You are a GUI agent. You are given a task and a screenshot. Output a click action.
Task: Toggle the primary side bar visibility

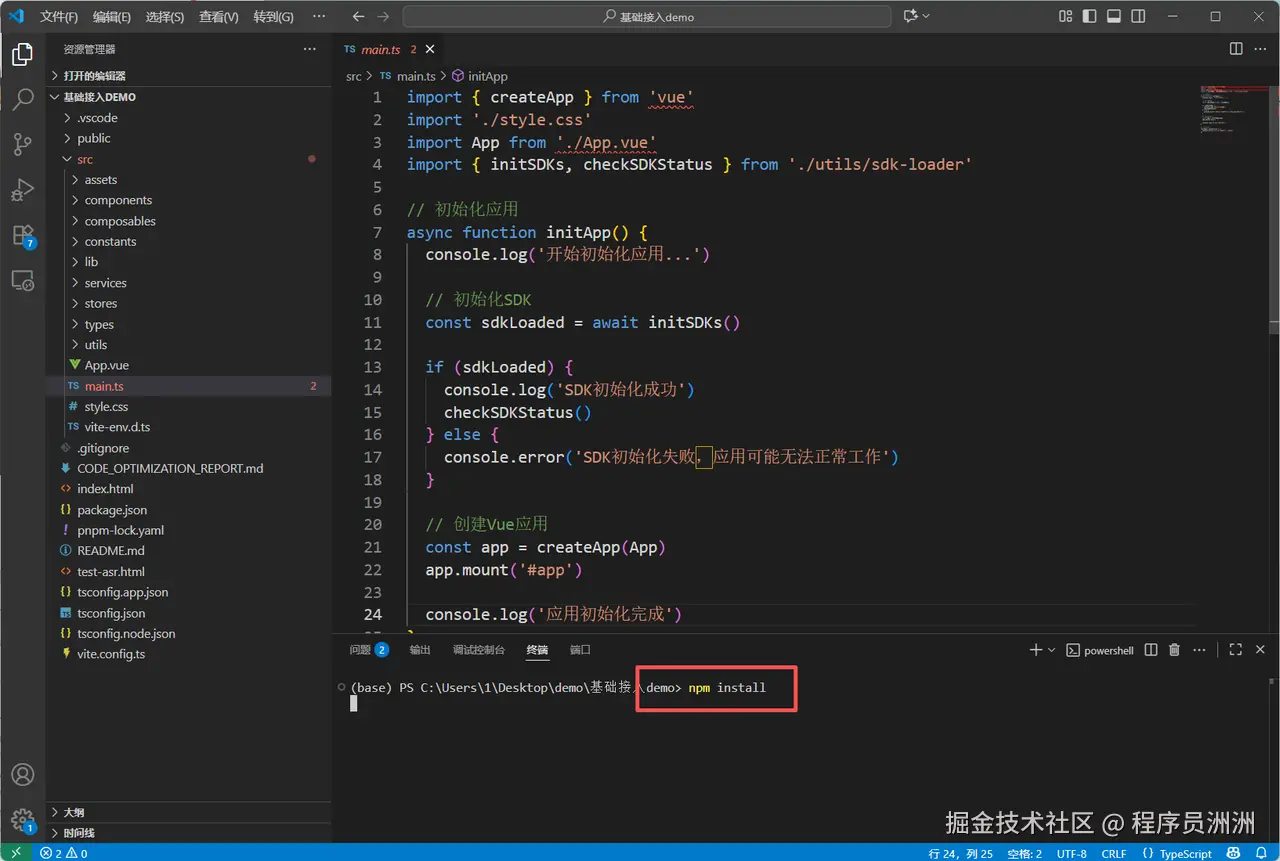[1090, 17]
